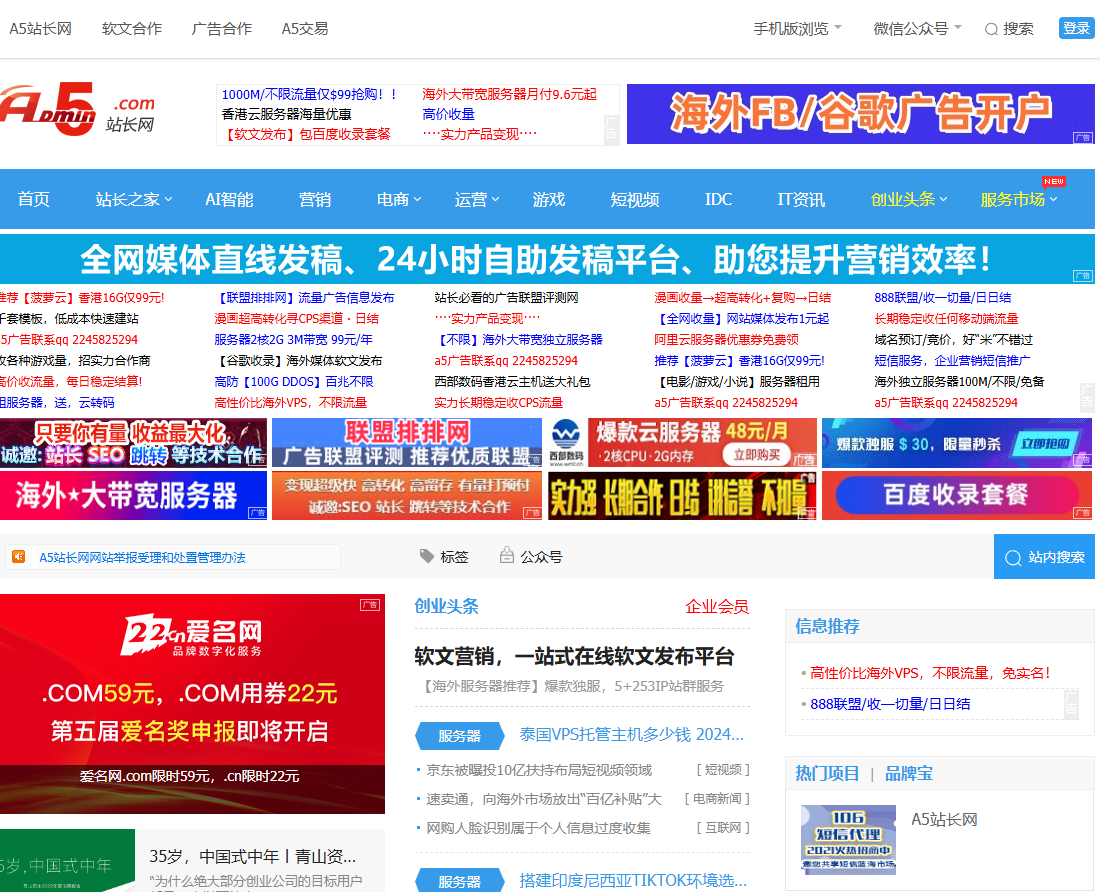The width and height of the screenshot is (1100, 892).
Task: Click the tag icon beside 标签
Action: pyautogui.click(x=427, y=556)
